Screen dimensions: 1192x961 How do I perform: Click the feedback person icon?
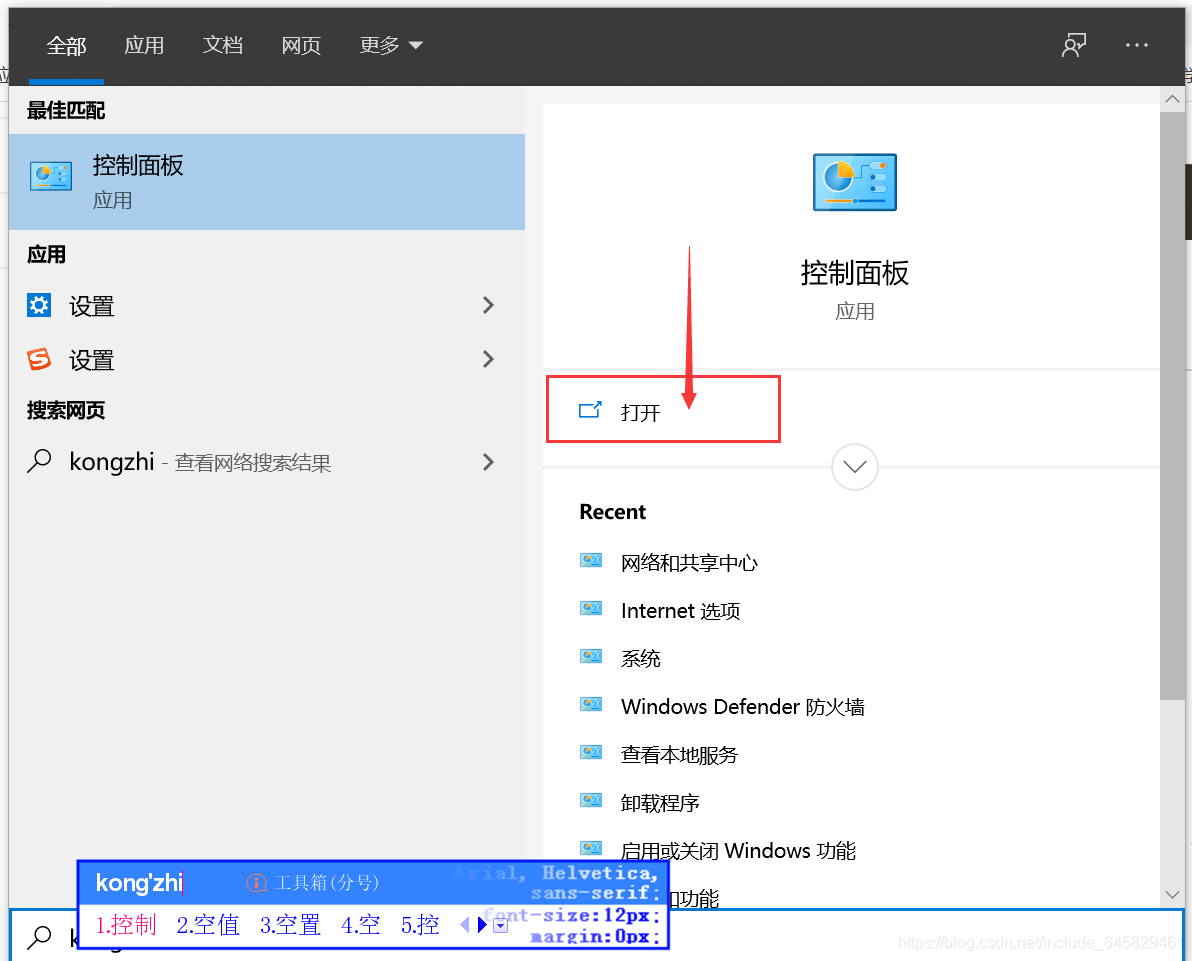1073,46
